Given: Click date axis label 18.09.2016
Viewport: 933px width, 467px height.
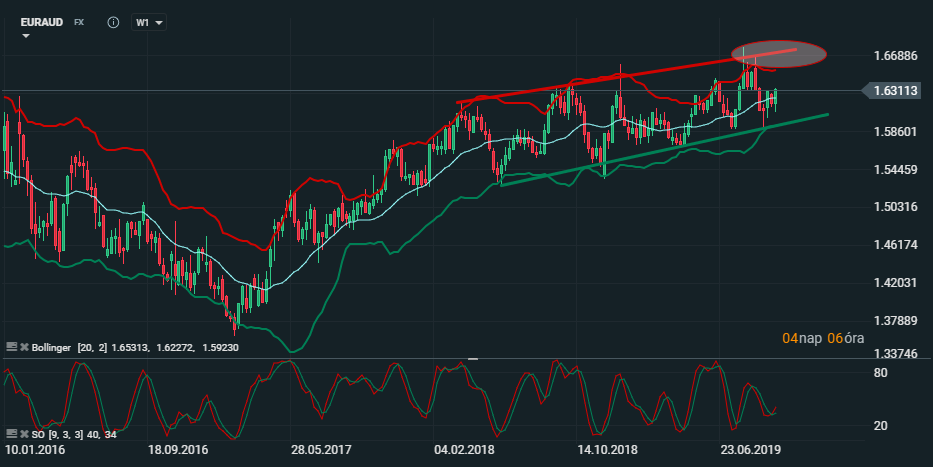Looking at the screenshot, I should point(178,450).
